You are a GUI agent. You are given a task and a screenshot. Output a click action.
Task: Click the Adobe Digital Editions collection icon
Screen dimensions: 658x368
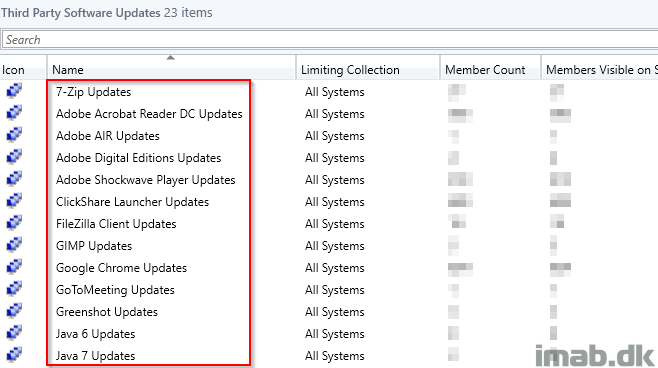[14, 157]
